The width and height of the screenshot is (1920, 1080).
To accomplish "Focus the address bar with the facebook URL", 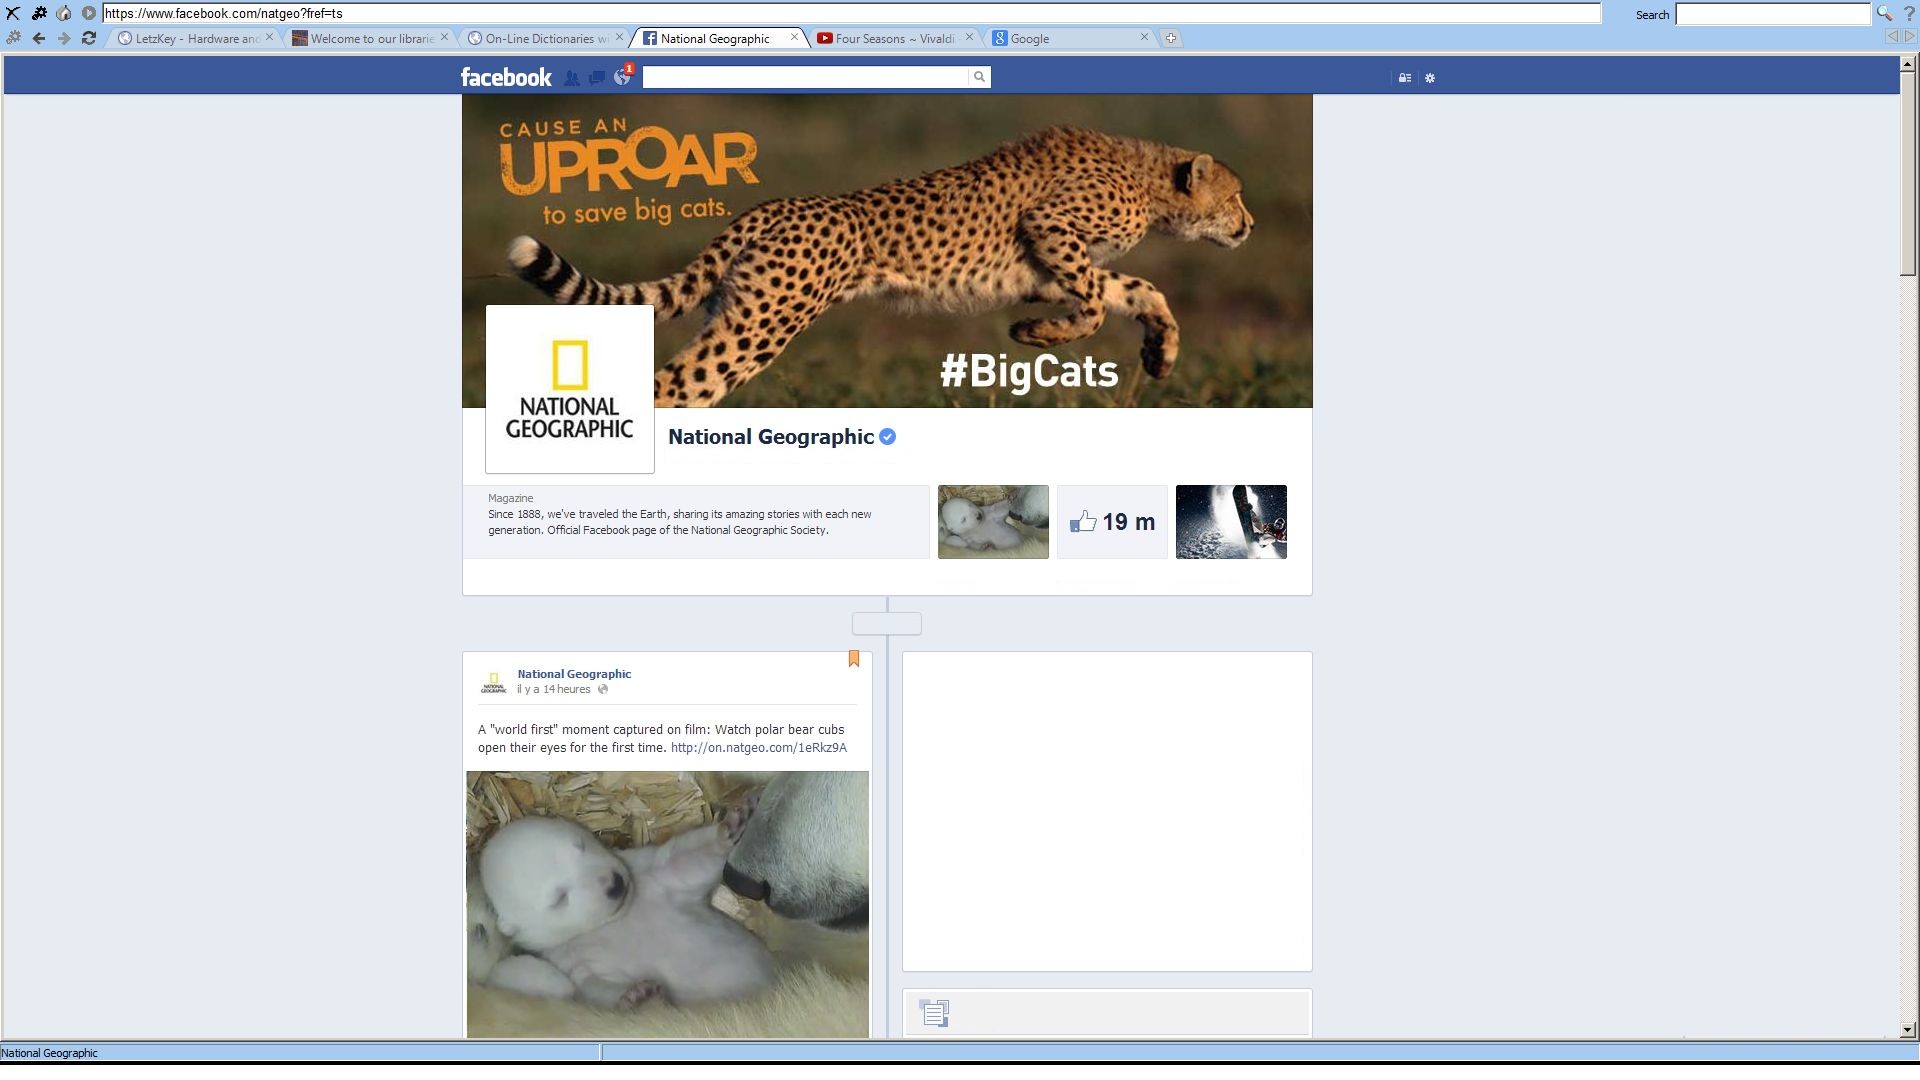I will tap(851, 14).
